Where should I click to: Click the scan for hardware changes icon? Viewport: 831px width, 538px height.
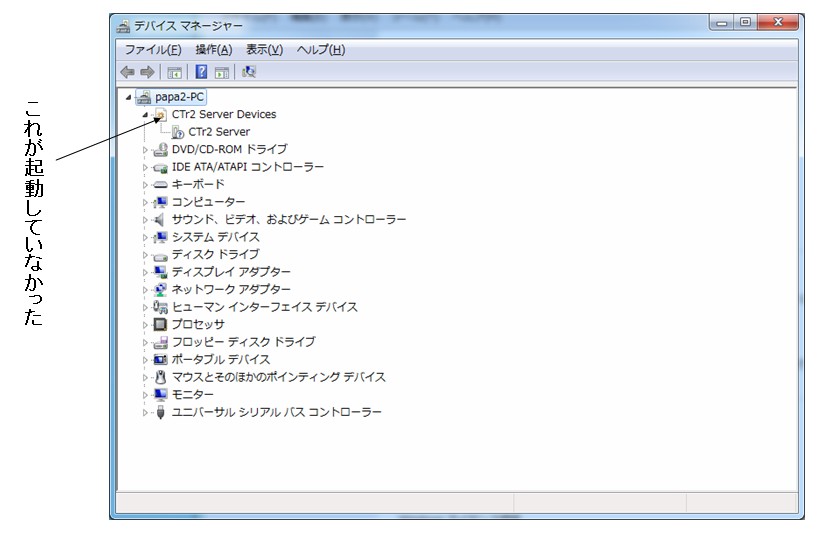[x=249, y=72]
